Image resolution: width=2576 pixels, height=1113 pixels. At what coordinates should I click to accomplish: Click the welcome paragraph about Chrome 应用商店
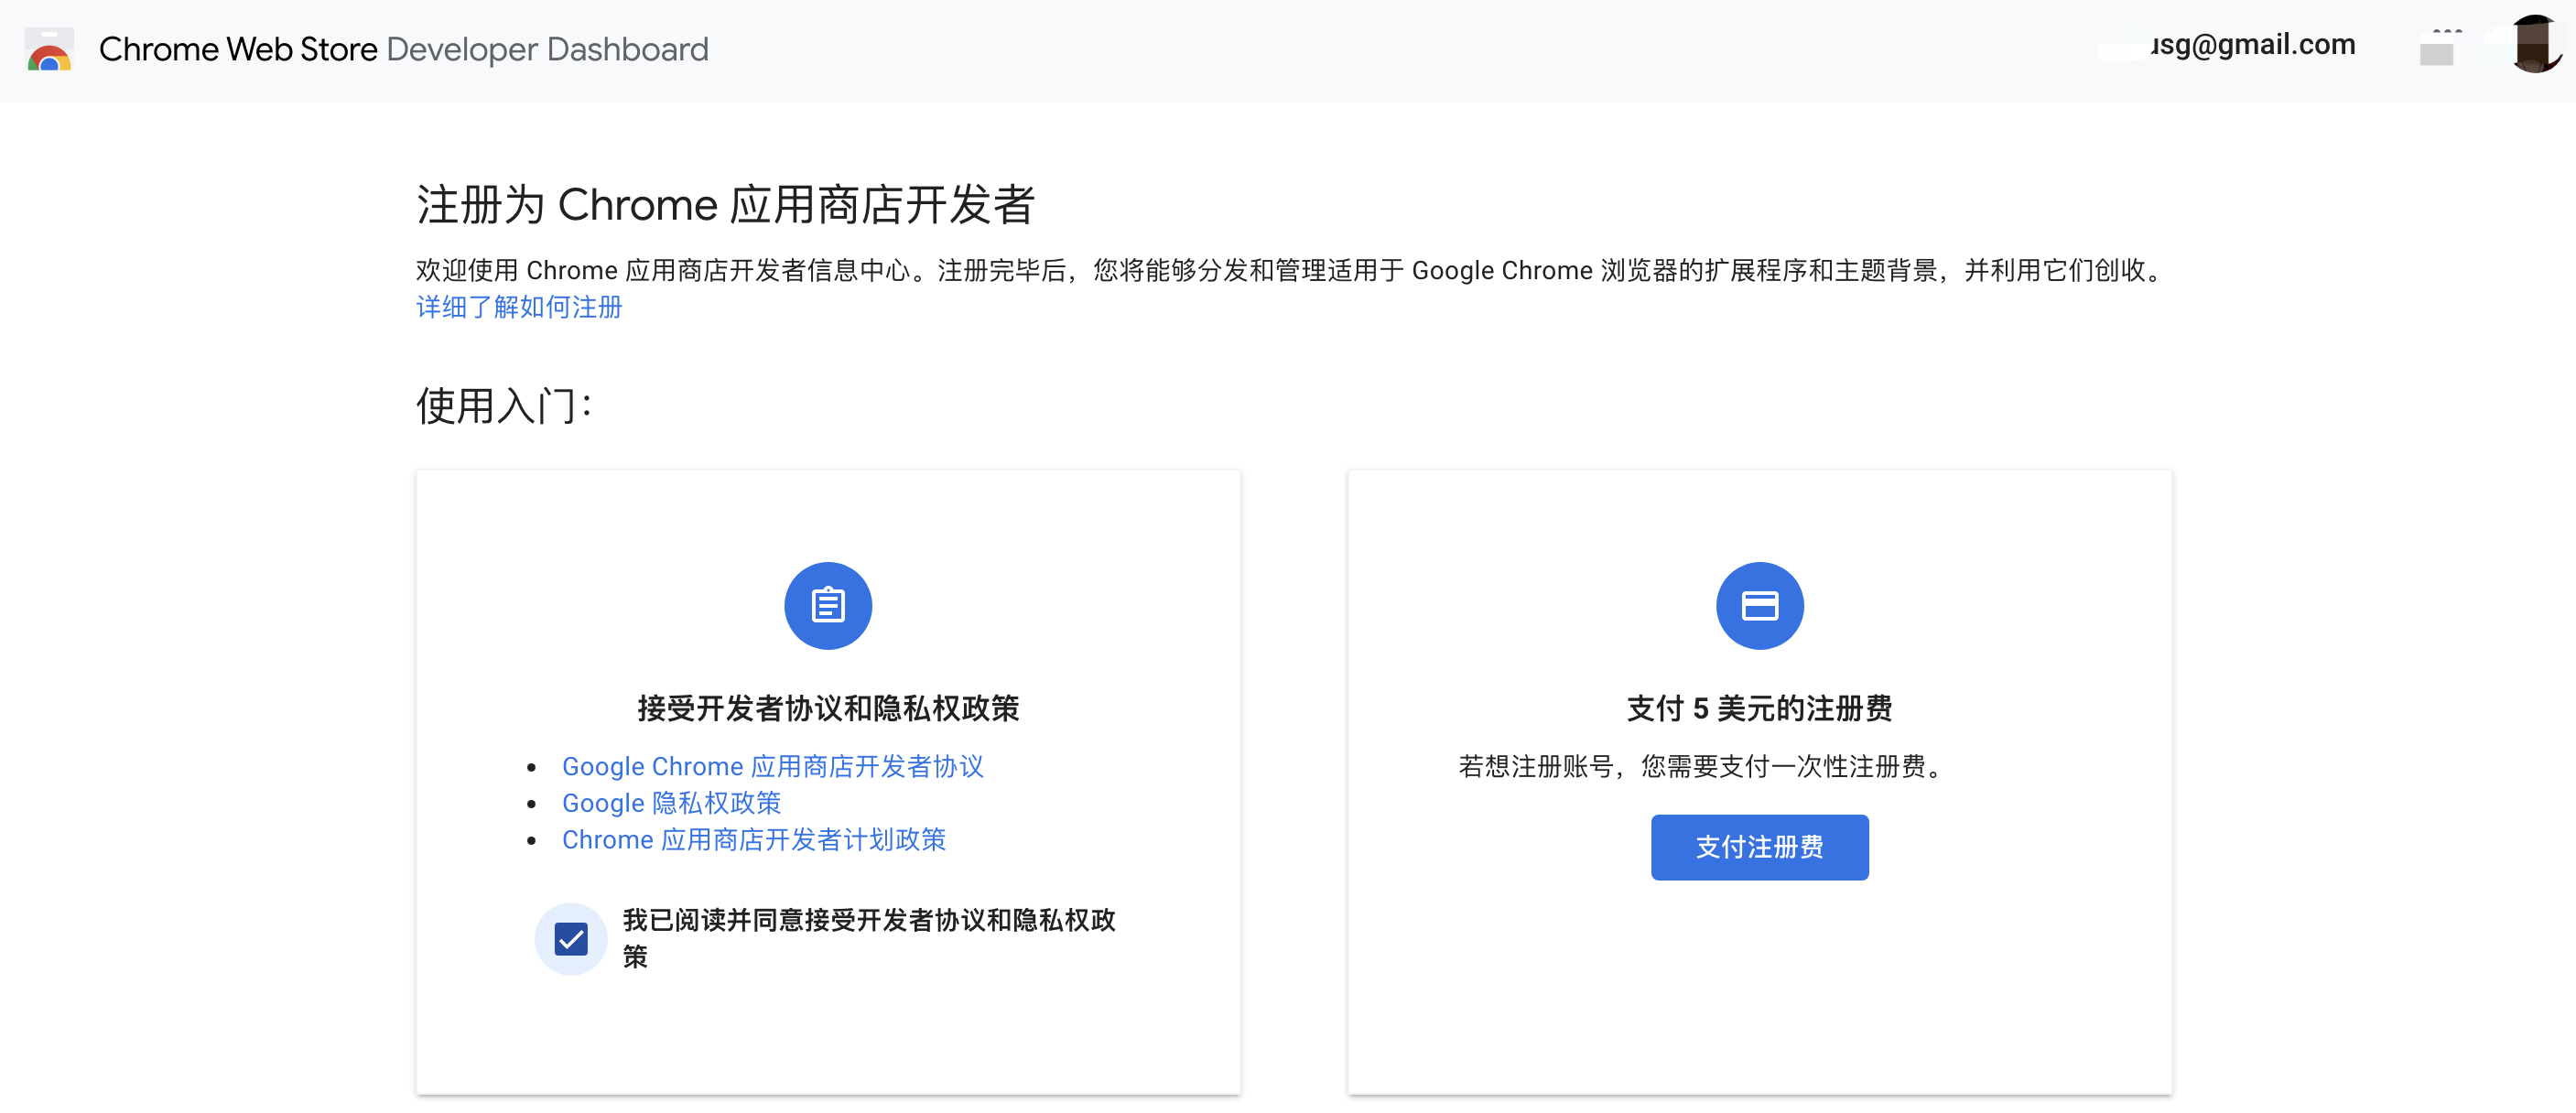[x=1290, y=271]
